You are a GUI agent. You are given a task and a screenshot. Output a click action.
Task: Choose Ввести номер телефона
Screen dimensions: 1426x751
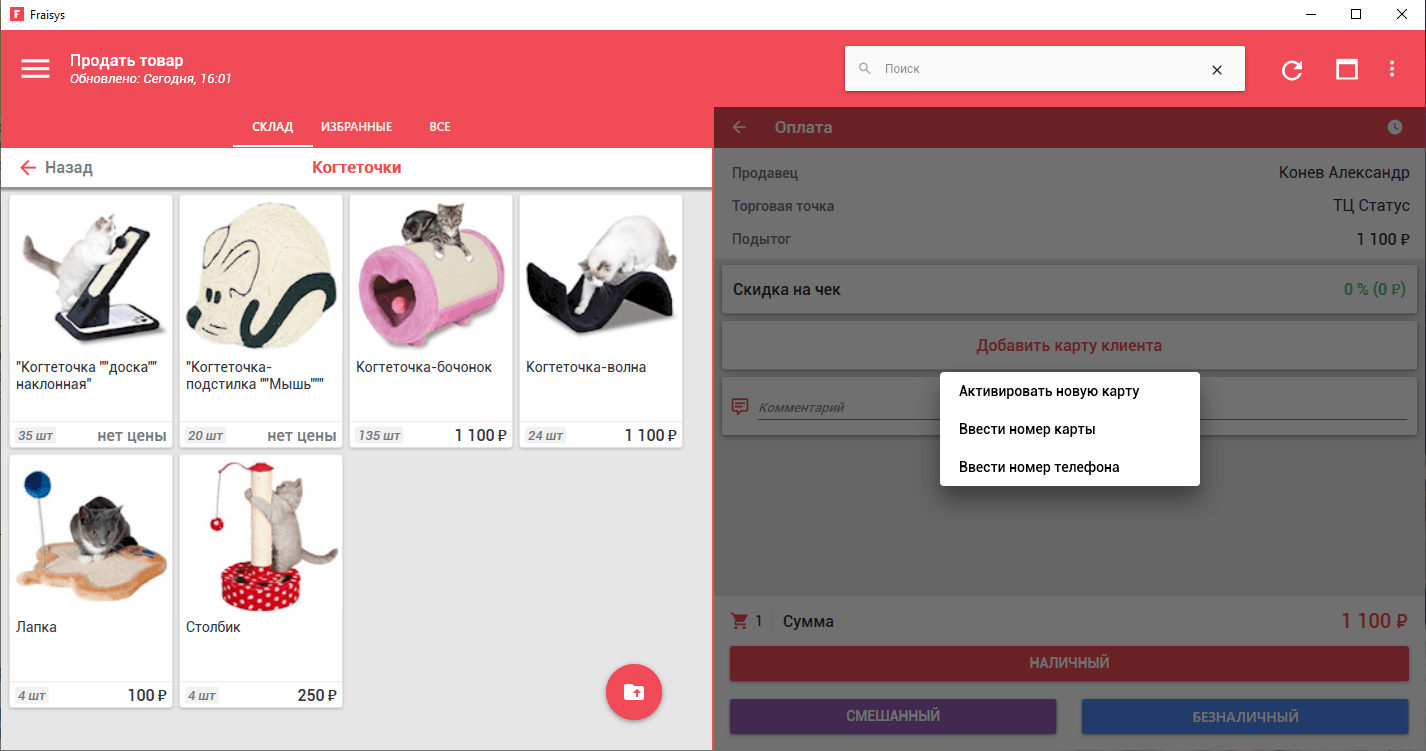[1069, 467]
